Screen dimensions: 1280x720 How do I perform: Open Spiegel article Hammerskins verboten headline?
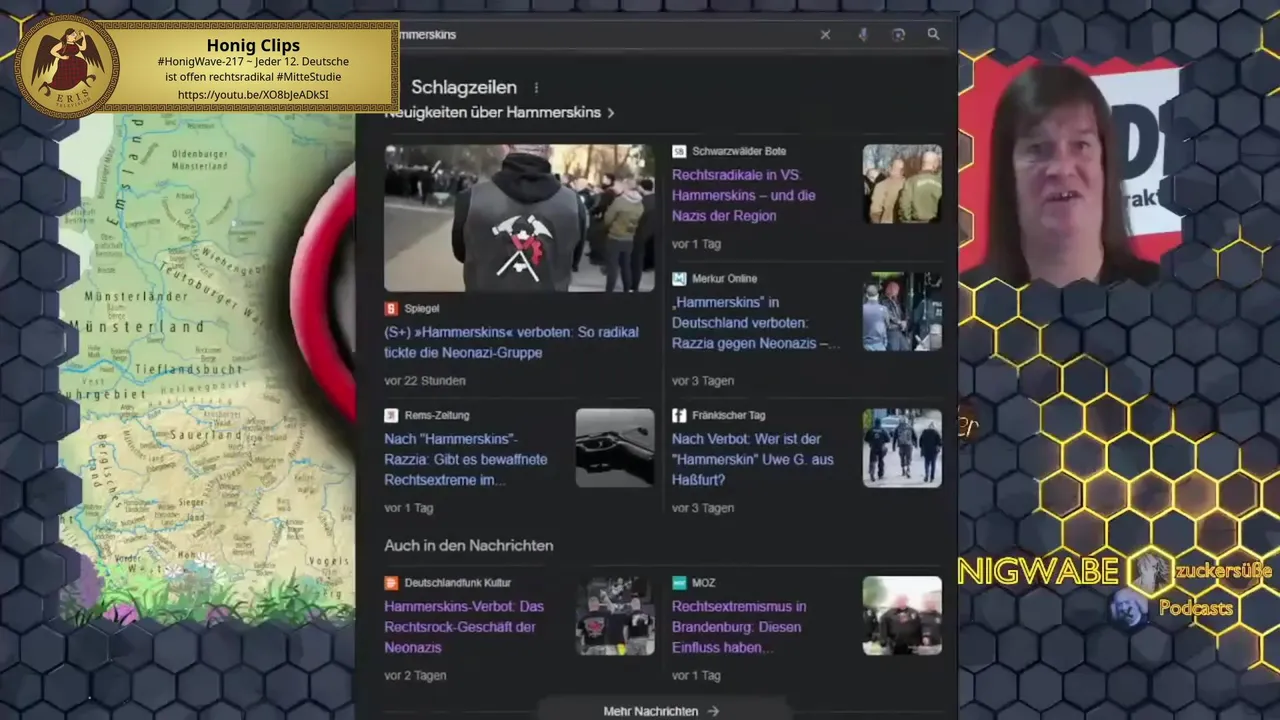[x=511, y=342]
